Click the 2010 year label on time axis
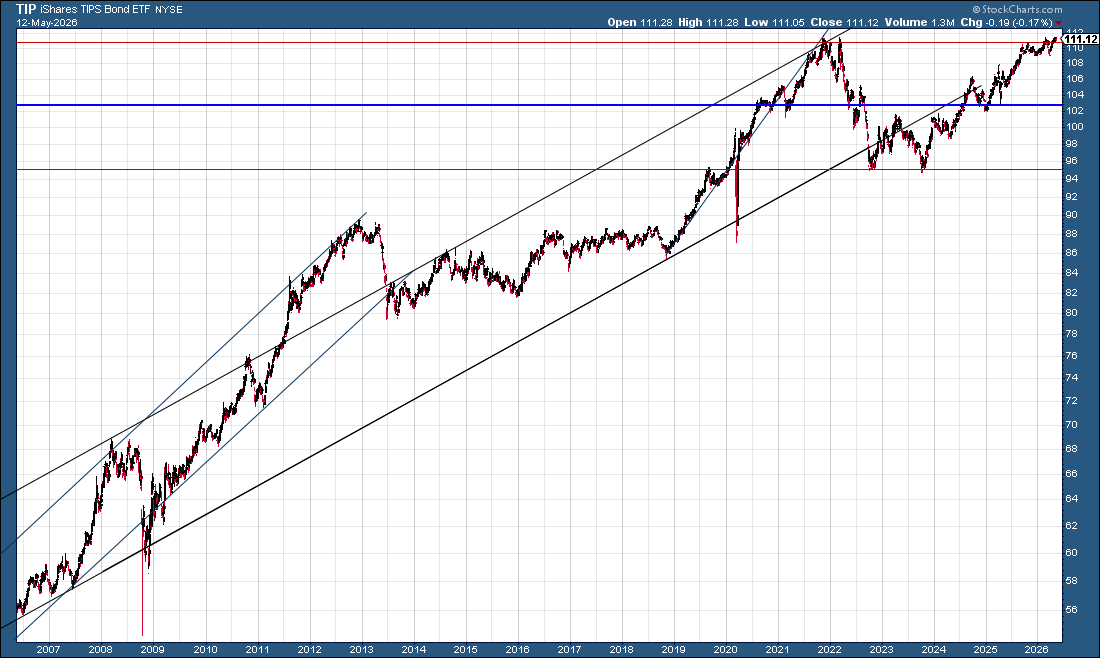This screenshot has width=1100, height=658. pos(205,650)
